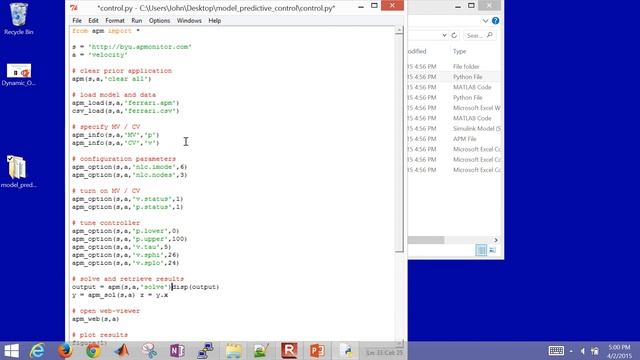Click Explorer horizontal scrollbar thumb

point(426,240)
